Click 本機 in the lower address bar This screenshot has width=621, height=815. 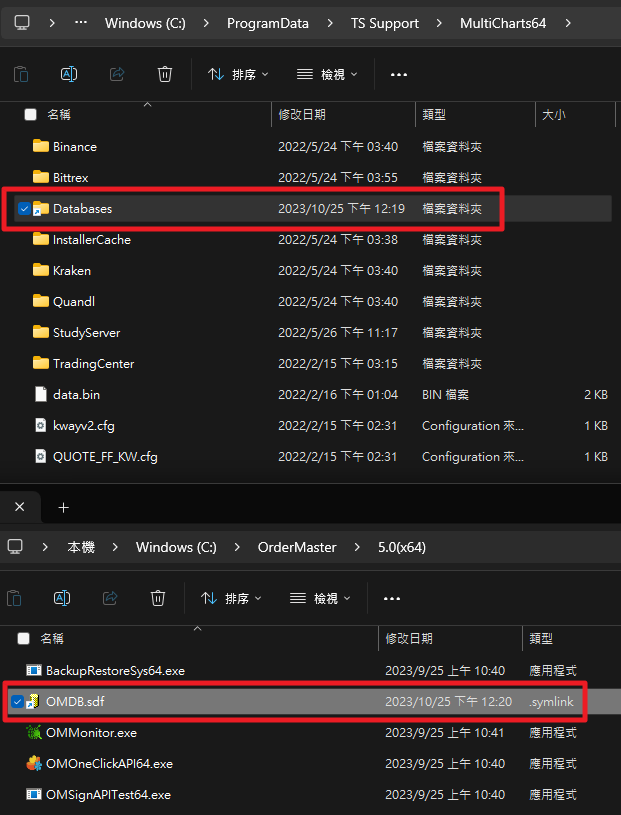click(x=81, y=547)
